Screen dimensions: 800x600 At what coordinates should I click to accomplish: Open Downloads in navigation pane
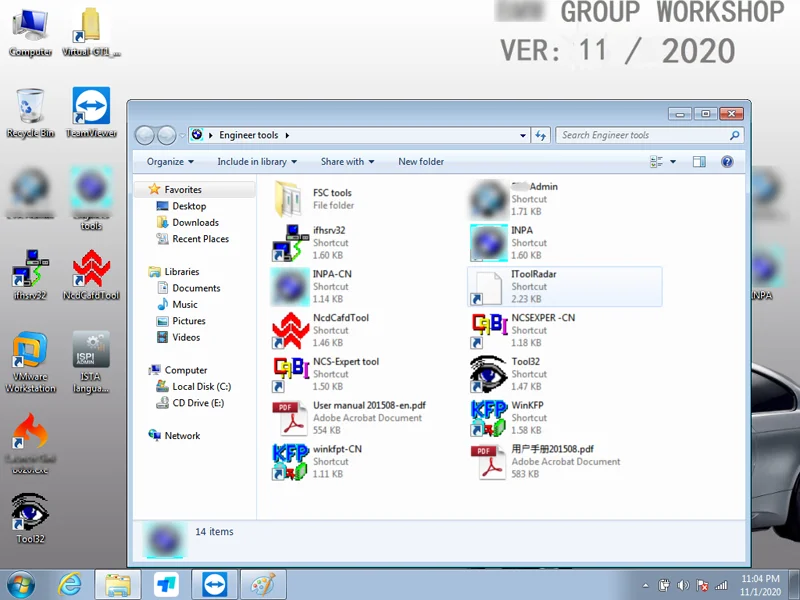coord(195,222)
